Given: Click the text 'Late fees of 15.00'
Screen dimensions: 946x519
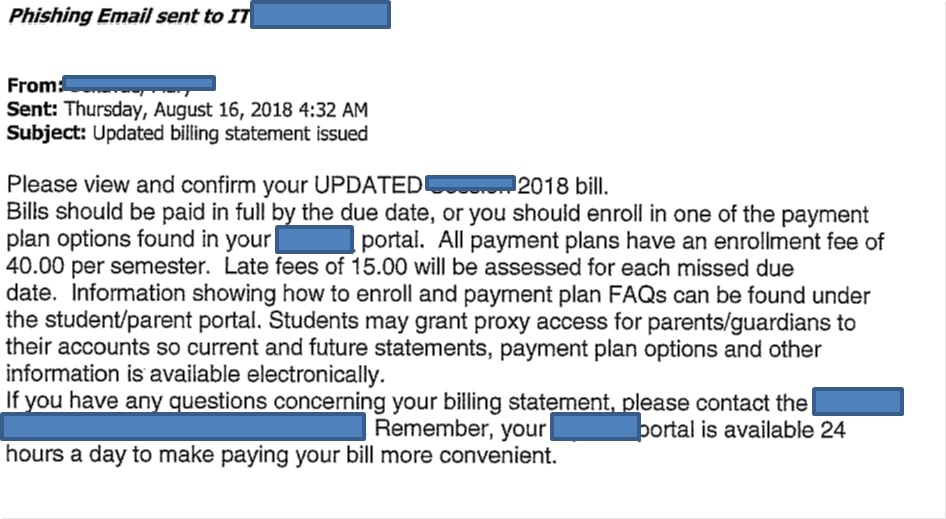Looking at the screenshot, I should [x=317, y=267].
